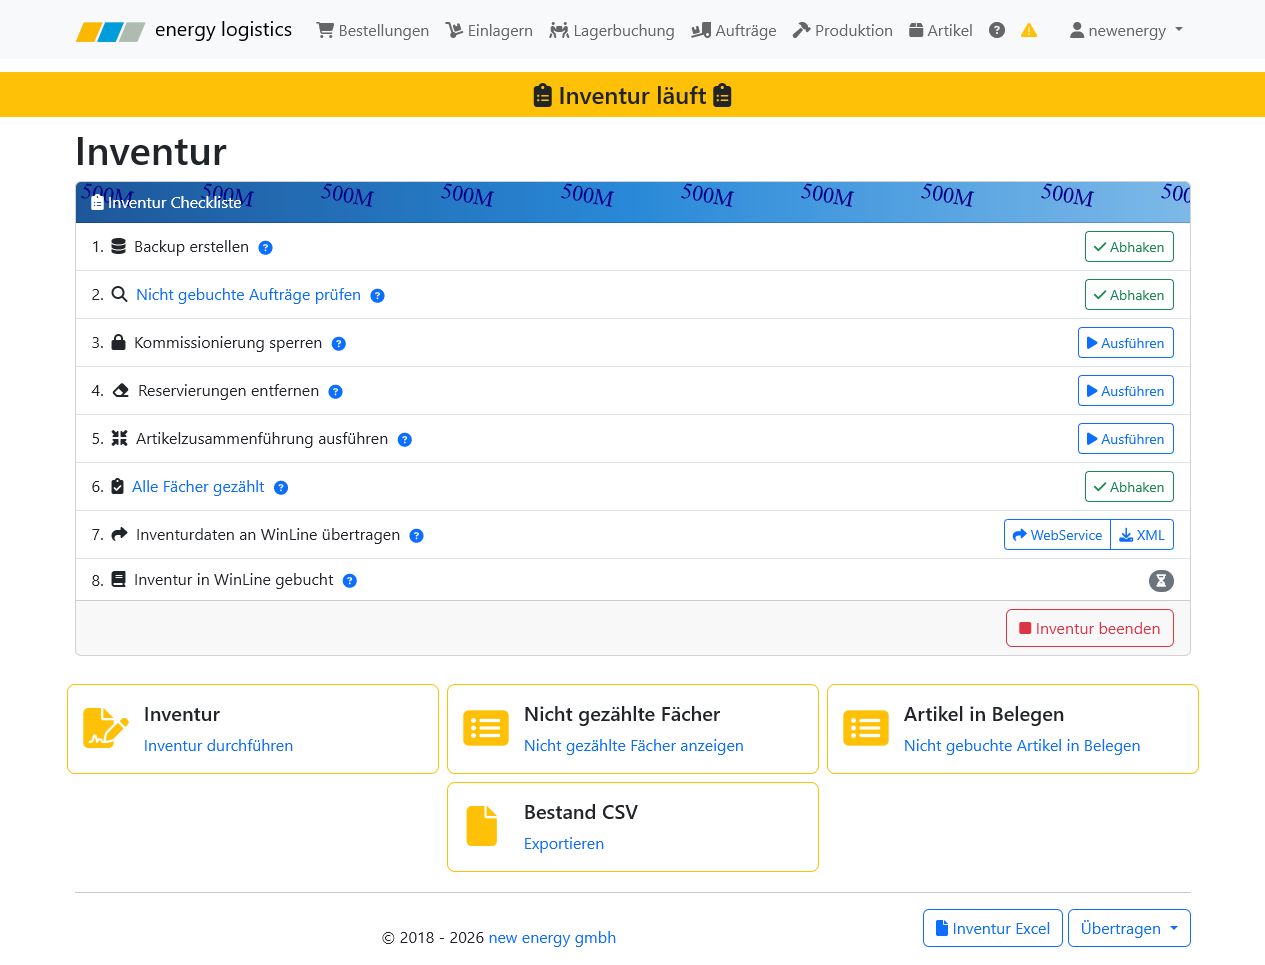
Task: Click the Inventur läuft yellow banner
Action: [x=632, y=95]
